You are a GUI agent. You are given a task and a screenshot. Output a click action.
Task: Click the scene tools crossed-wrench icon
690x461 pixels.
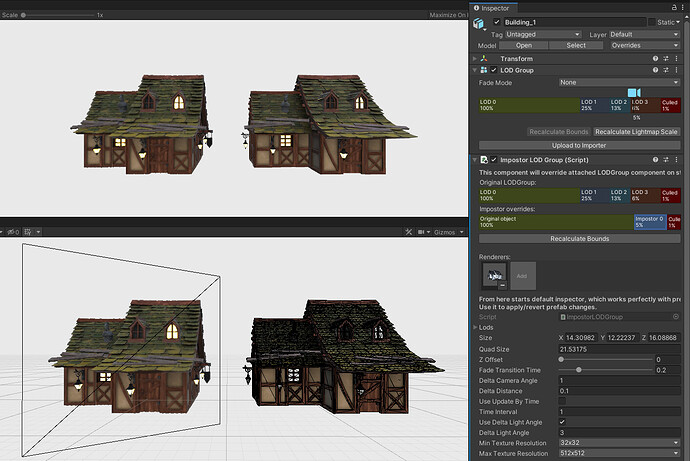tap(409, 232)
